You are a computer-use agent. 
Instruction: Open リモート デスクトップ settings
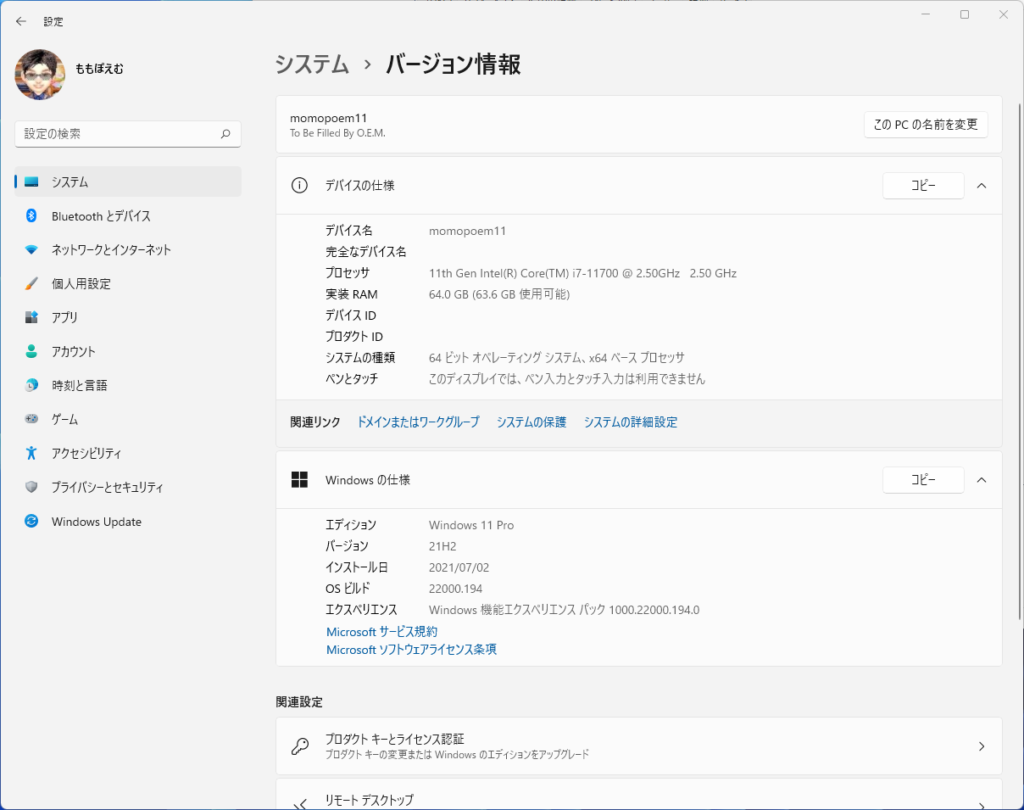click(639, 794)
